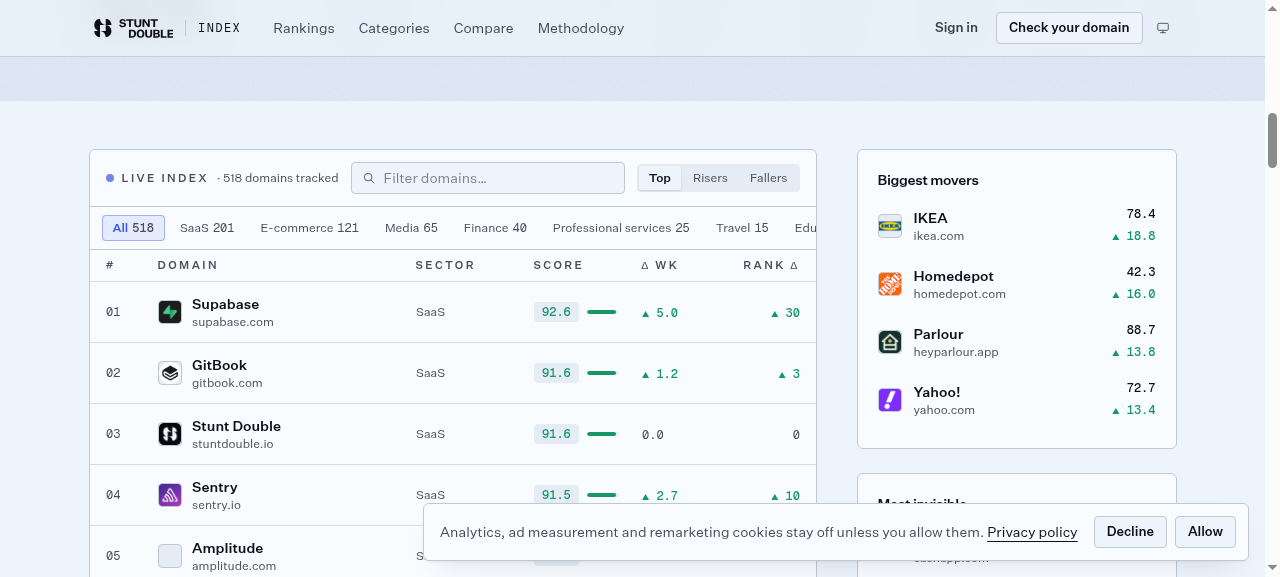This screenshot has width=1280, height=577.
Task: Click GitBook score progress bar
Action: (x=602, y=373)
